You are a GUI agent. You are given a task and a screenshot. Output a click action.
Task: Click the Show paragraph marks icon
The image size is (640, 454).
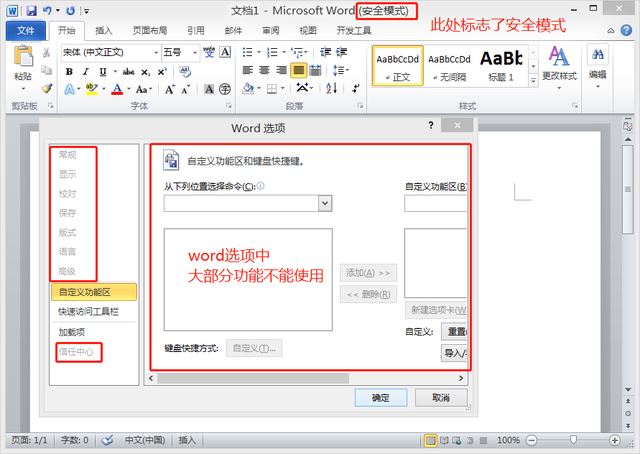pos(356,88)
